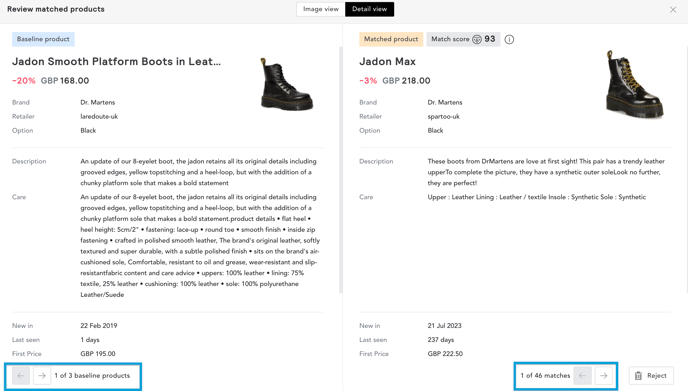This screenshot has height=391, width=688.
Task: Click the '1 of 46 matches' text
Action: (x=545, y=376)
